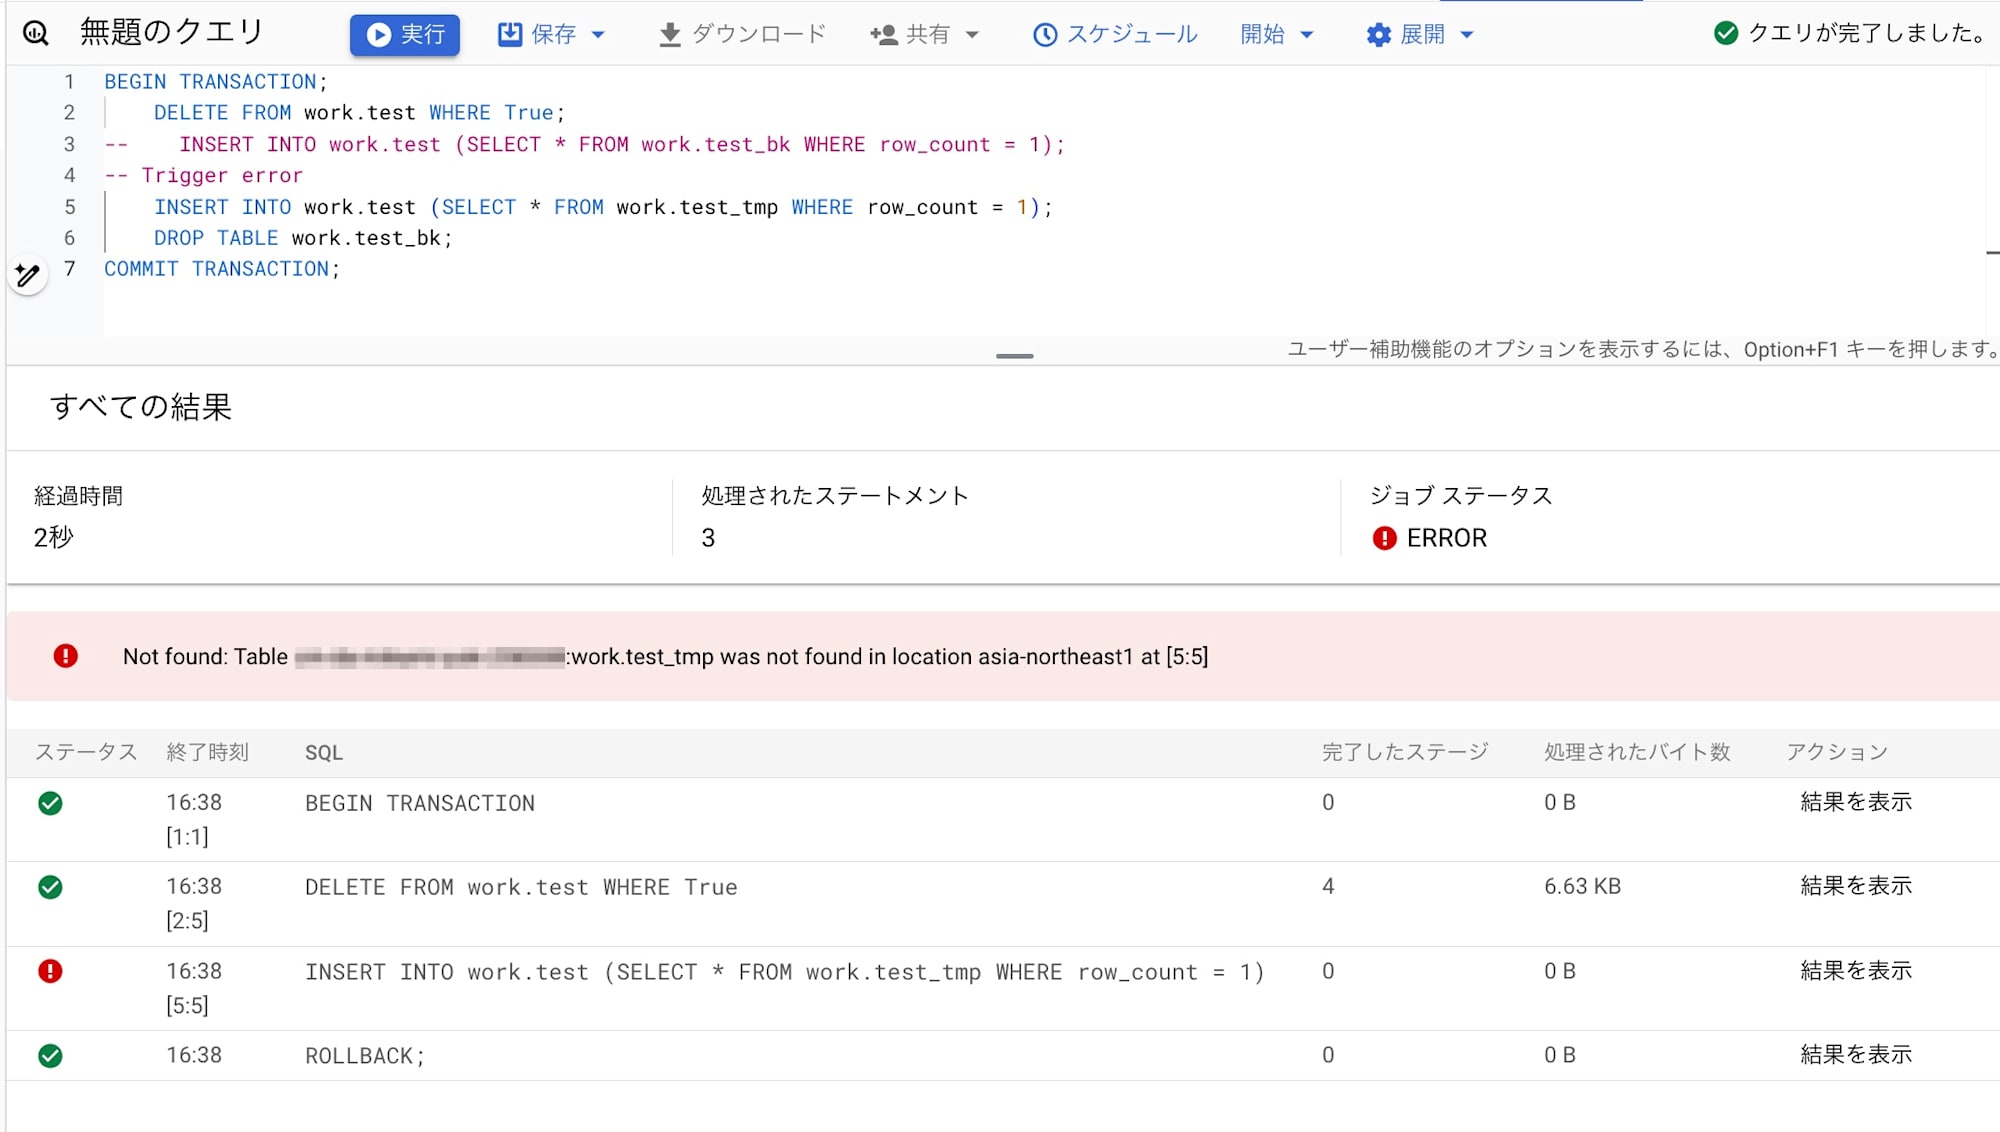Click the red ERROR job status icon
Image resolution: width=2000 pixels, height=1132 pixels.
tap(1384, 538)
